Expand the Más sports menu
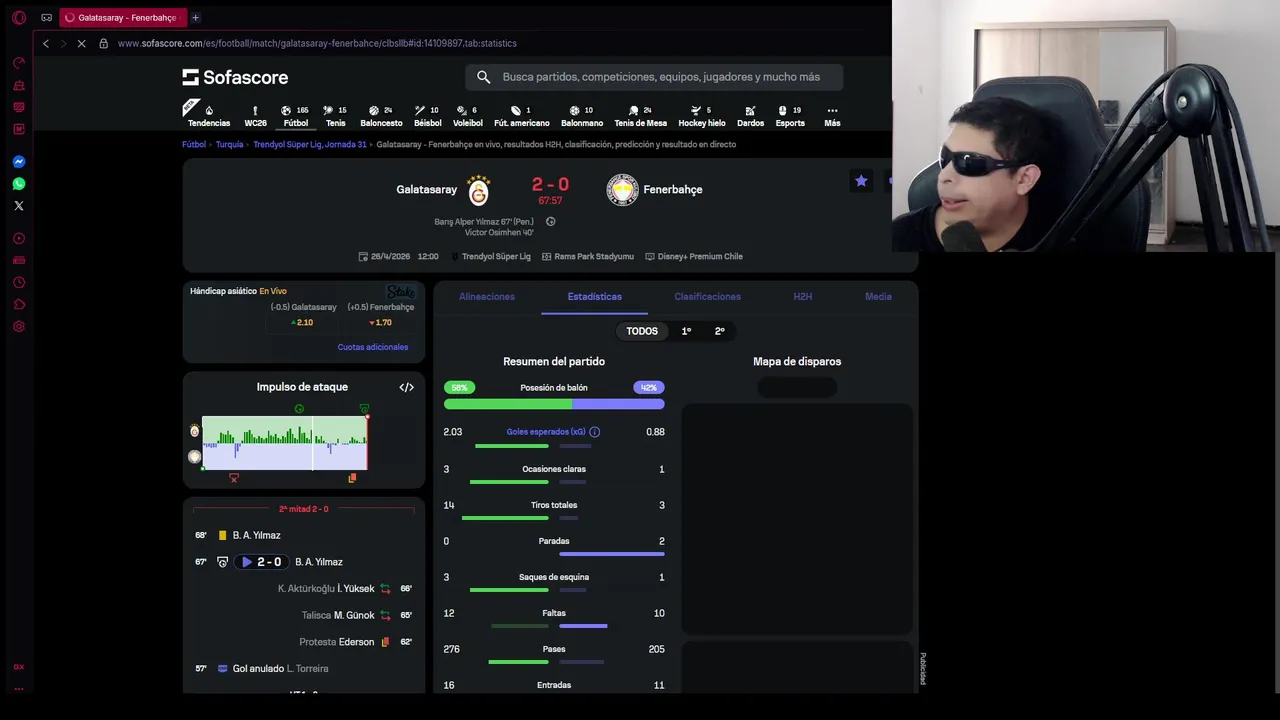This screenshot has height=720, width=1280. tap(832, 116)
